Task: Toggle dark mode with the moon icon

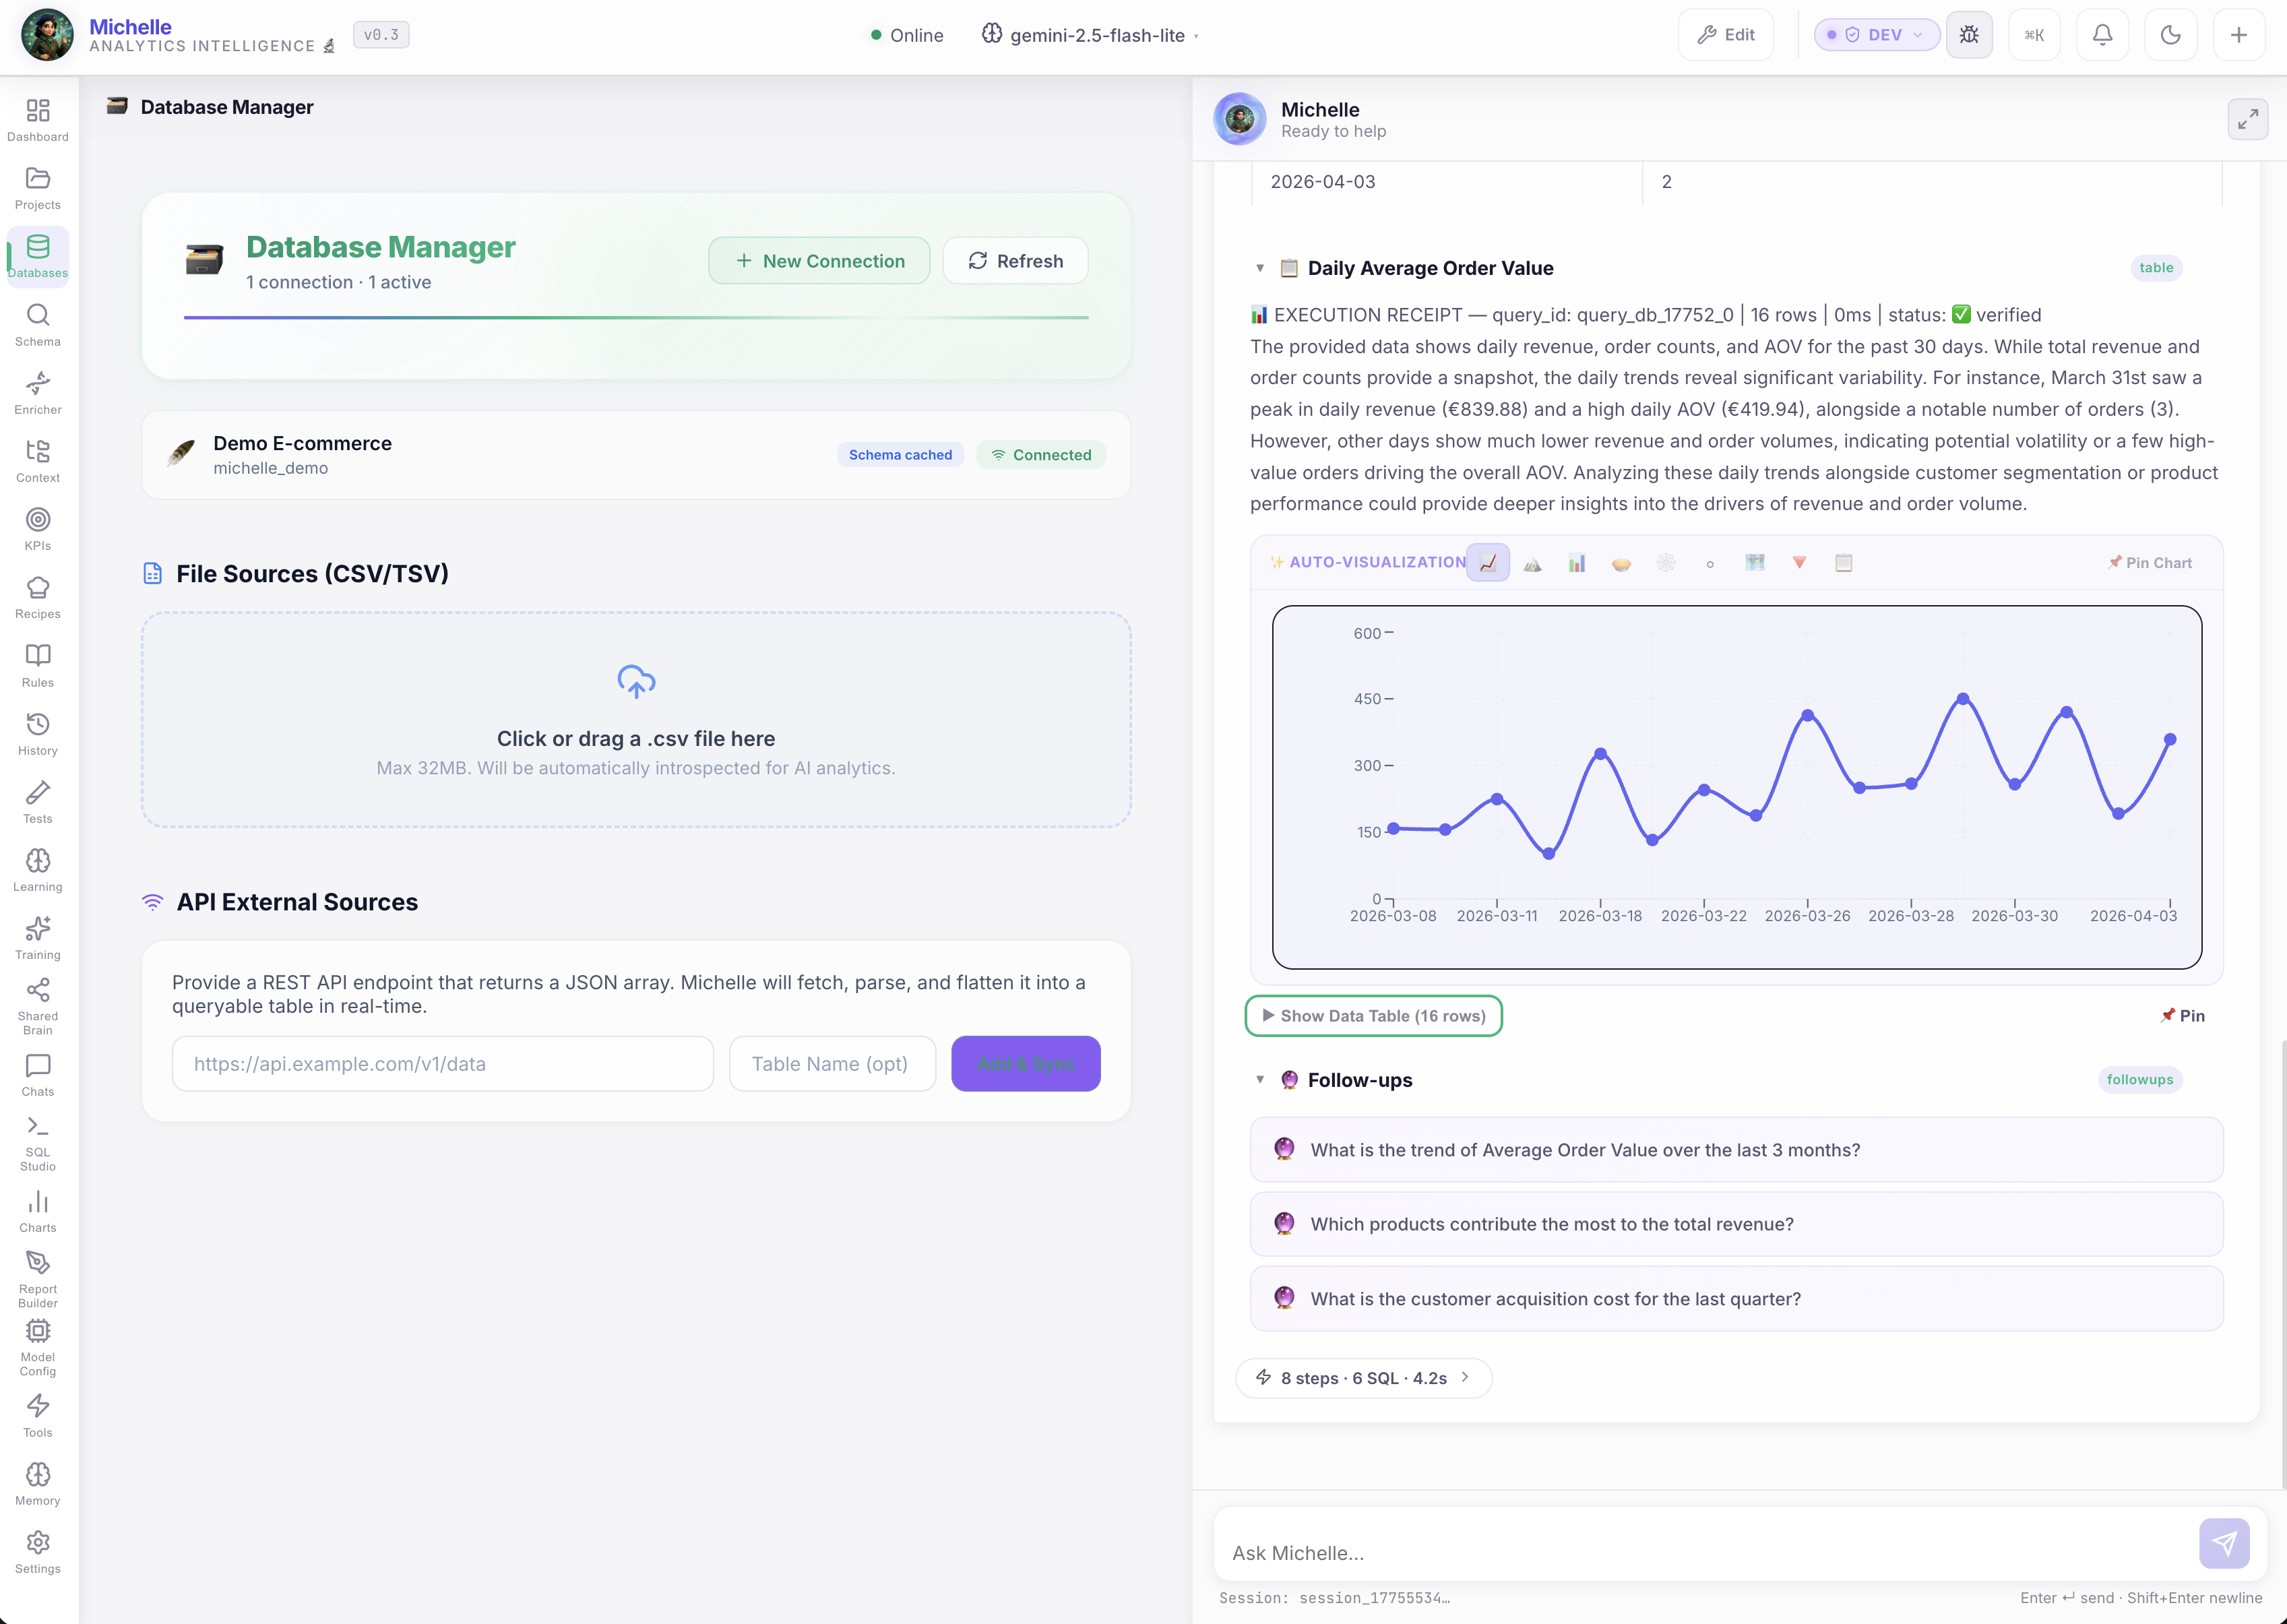Action: coord(2170,34)
